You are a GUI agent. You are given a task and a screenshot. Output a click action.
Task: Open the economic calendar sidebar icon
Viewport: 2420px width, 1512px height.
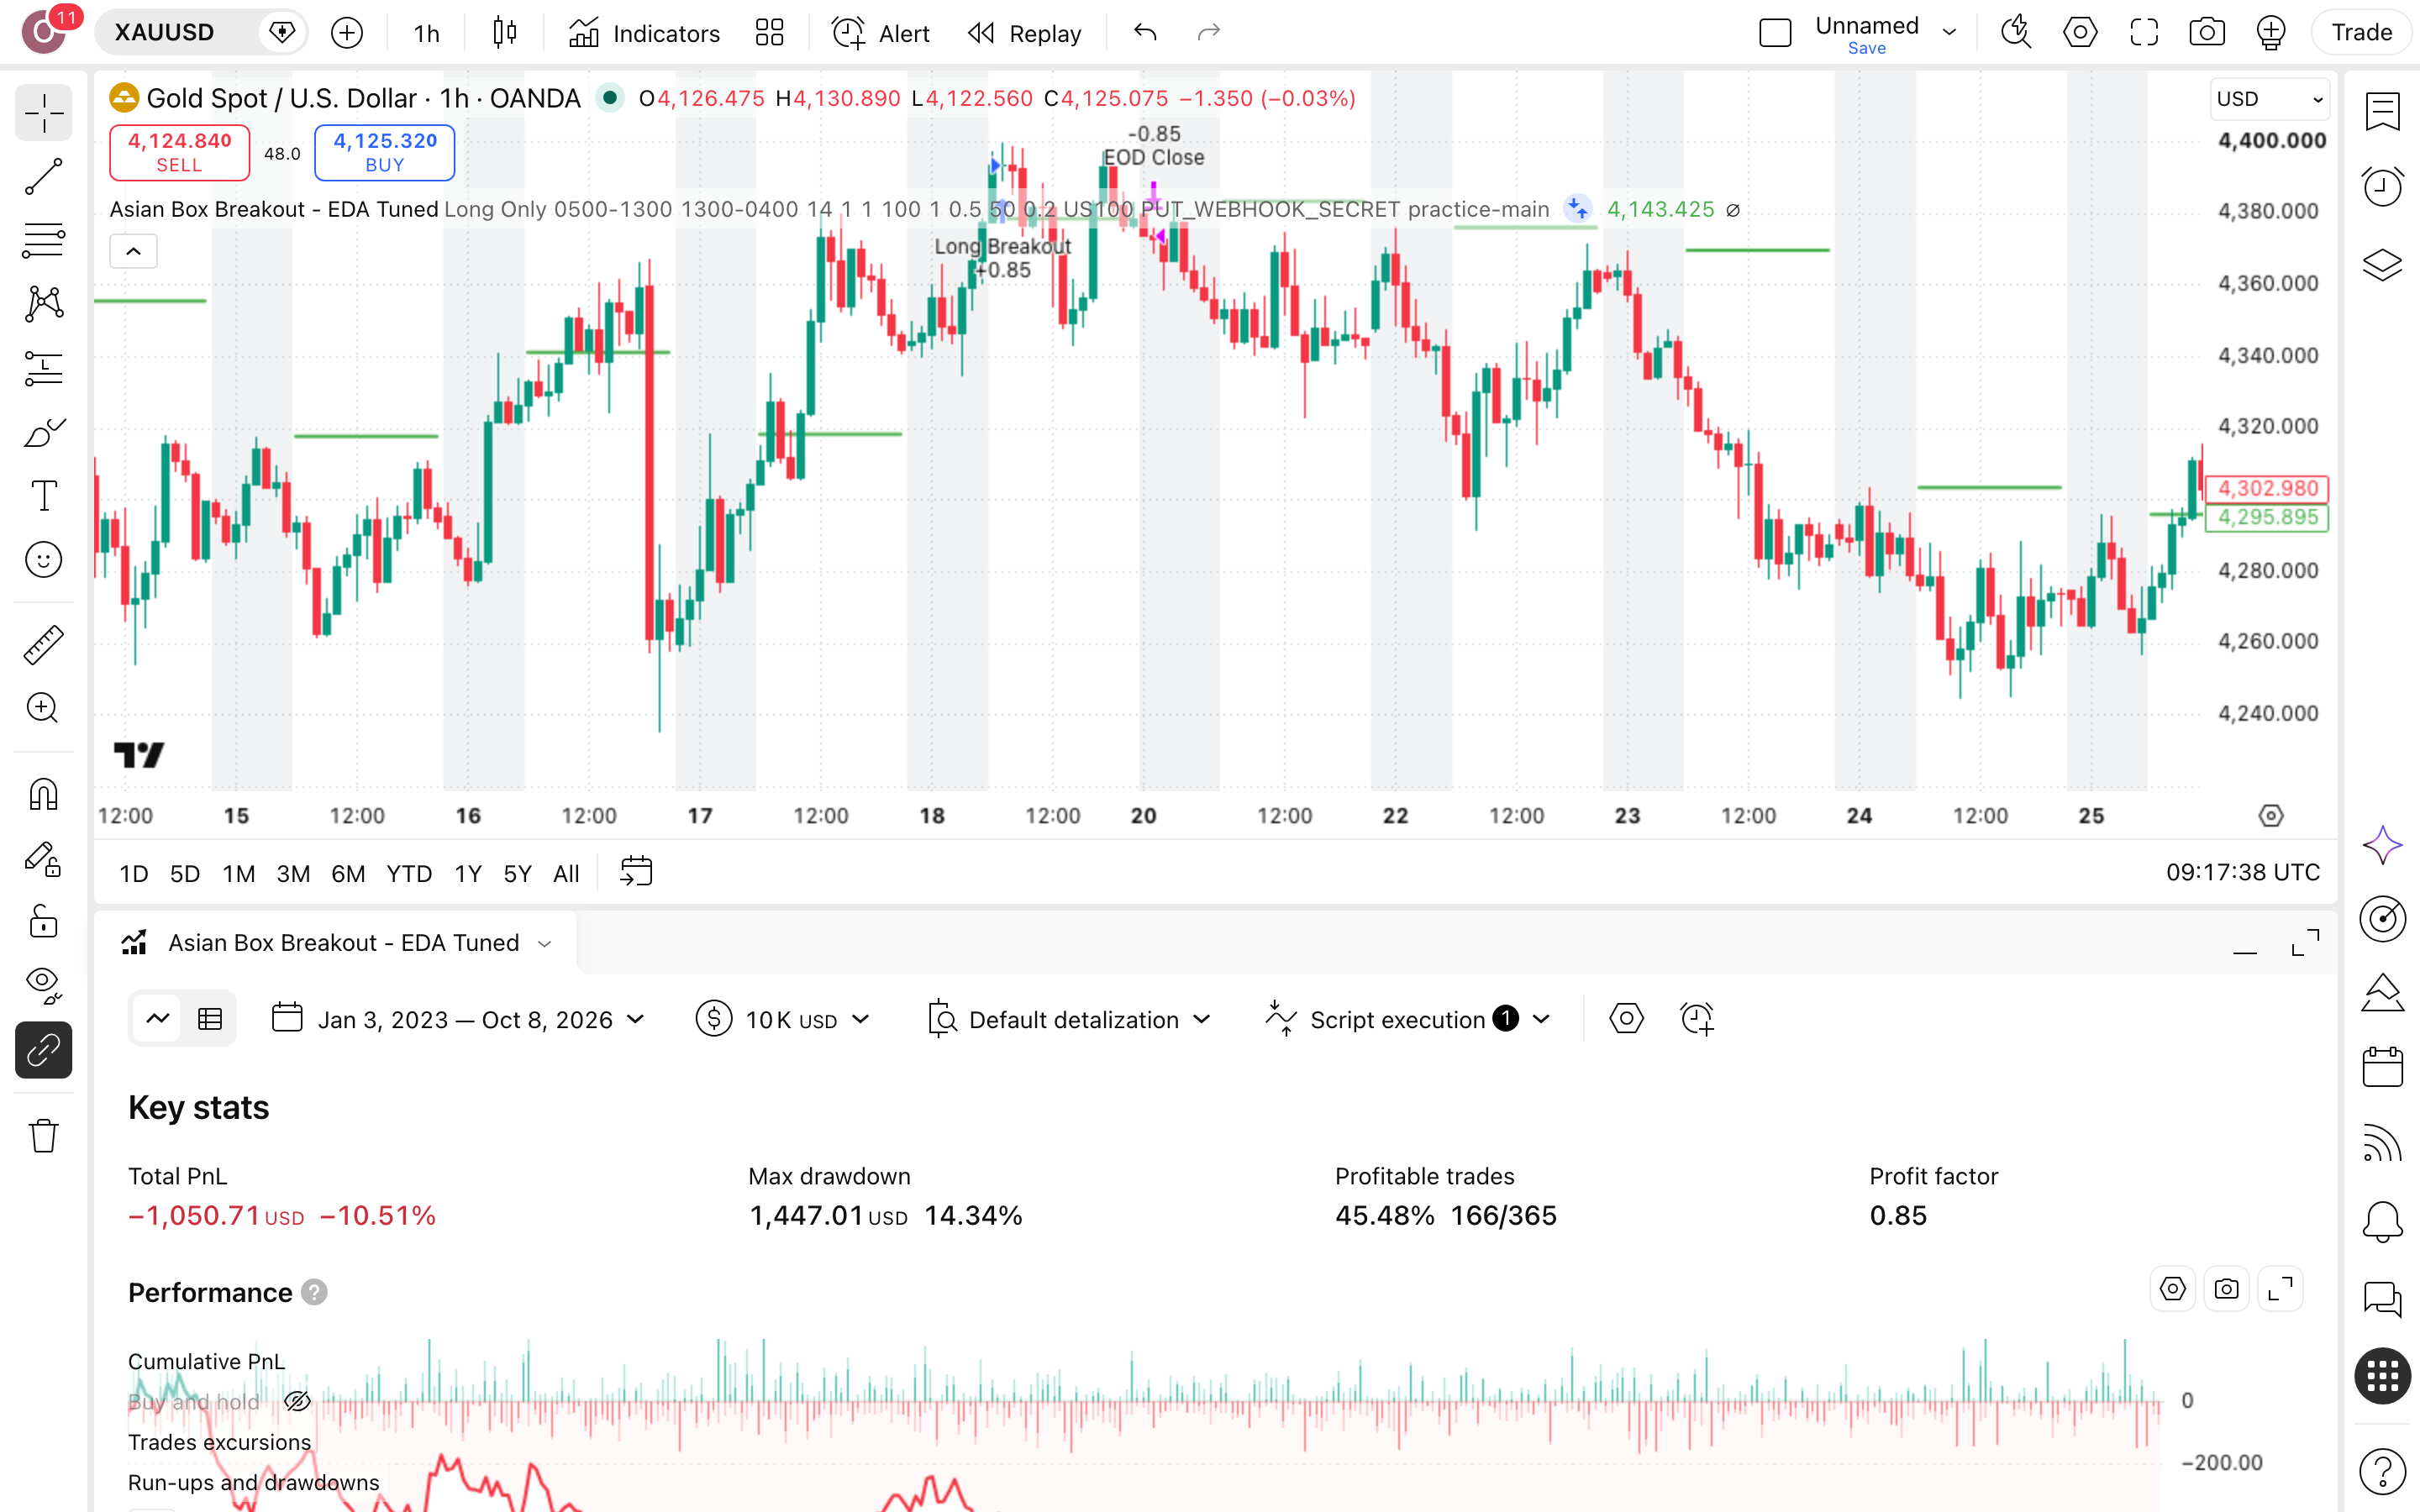(2382, 1066)
